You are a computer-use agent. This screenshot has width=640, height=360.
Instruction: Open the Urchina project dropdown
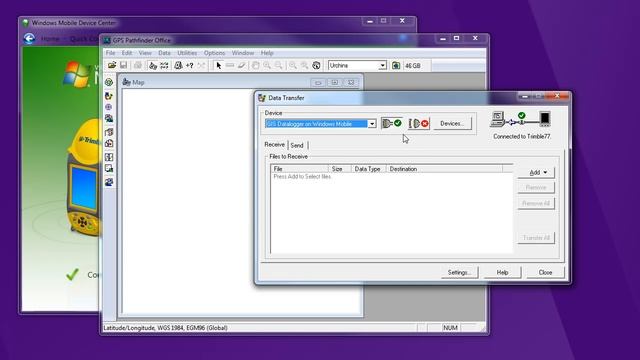pos(382,65)
